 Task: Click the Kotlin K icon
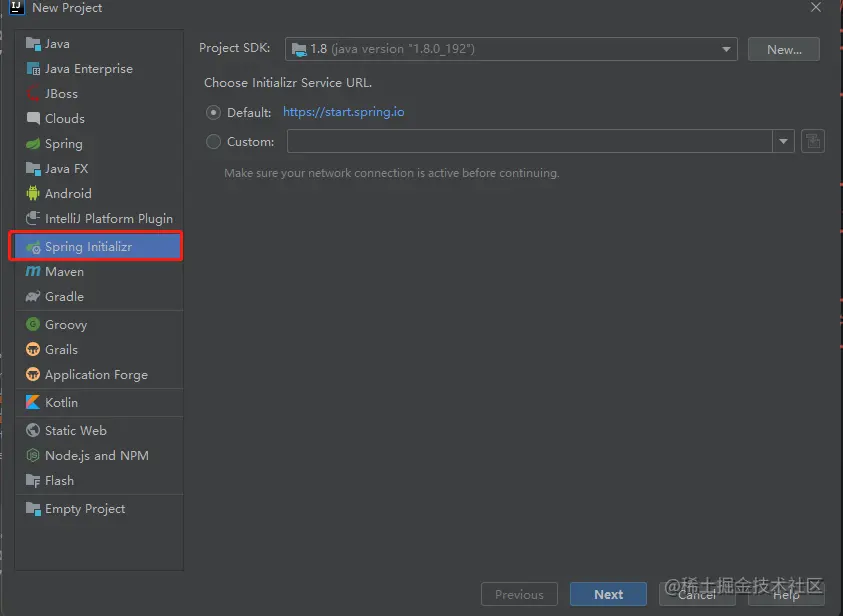pyautogui.click(x=33, y=402)
